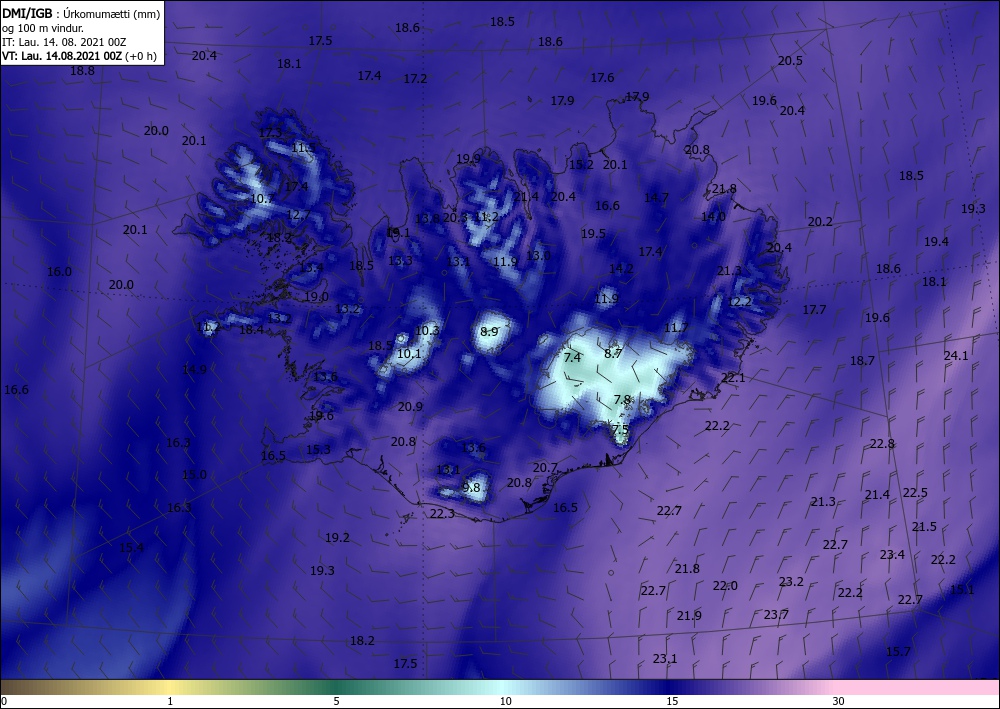The height and width of the screenshot is (709, 1000).
Task: Click the colour scale label '1'
Action: tap(170, 701)
